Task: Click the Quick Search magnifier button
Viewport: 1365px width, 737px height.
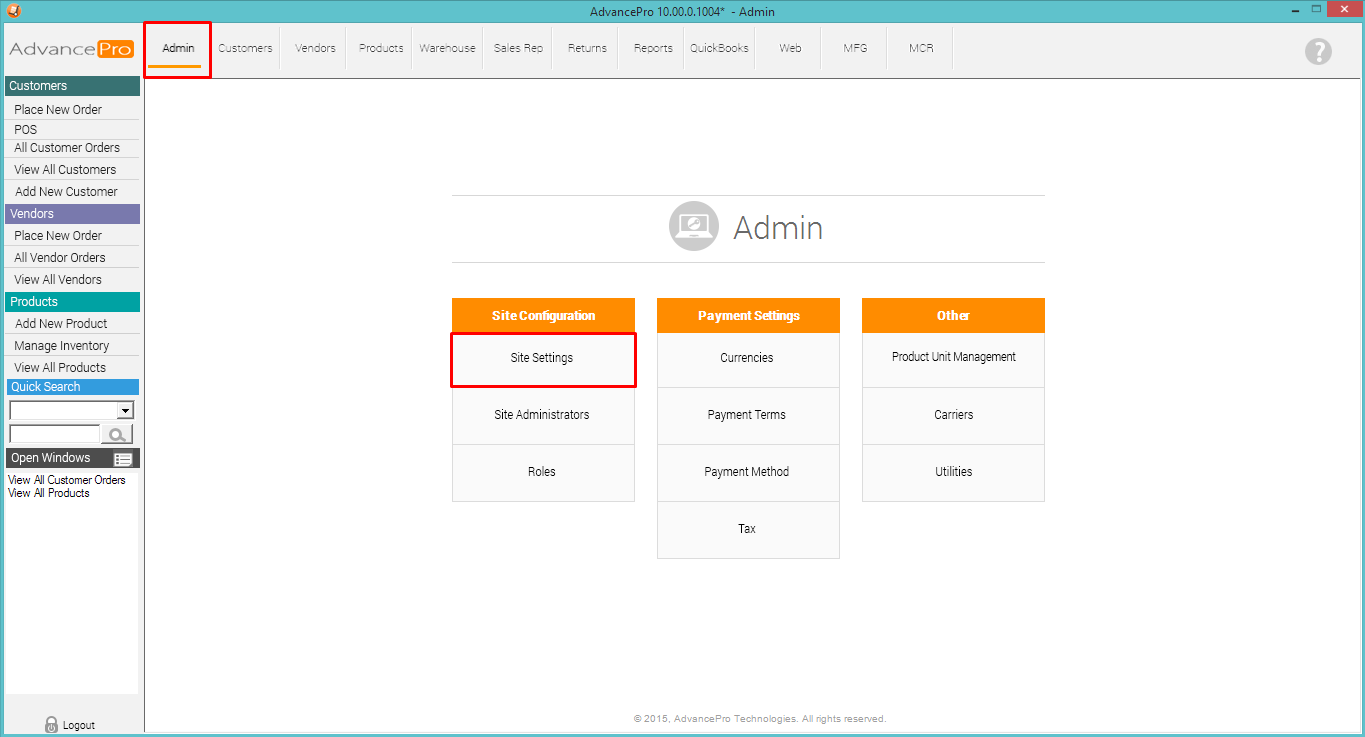Action: (117, 434)
